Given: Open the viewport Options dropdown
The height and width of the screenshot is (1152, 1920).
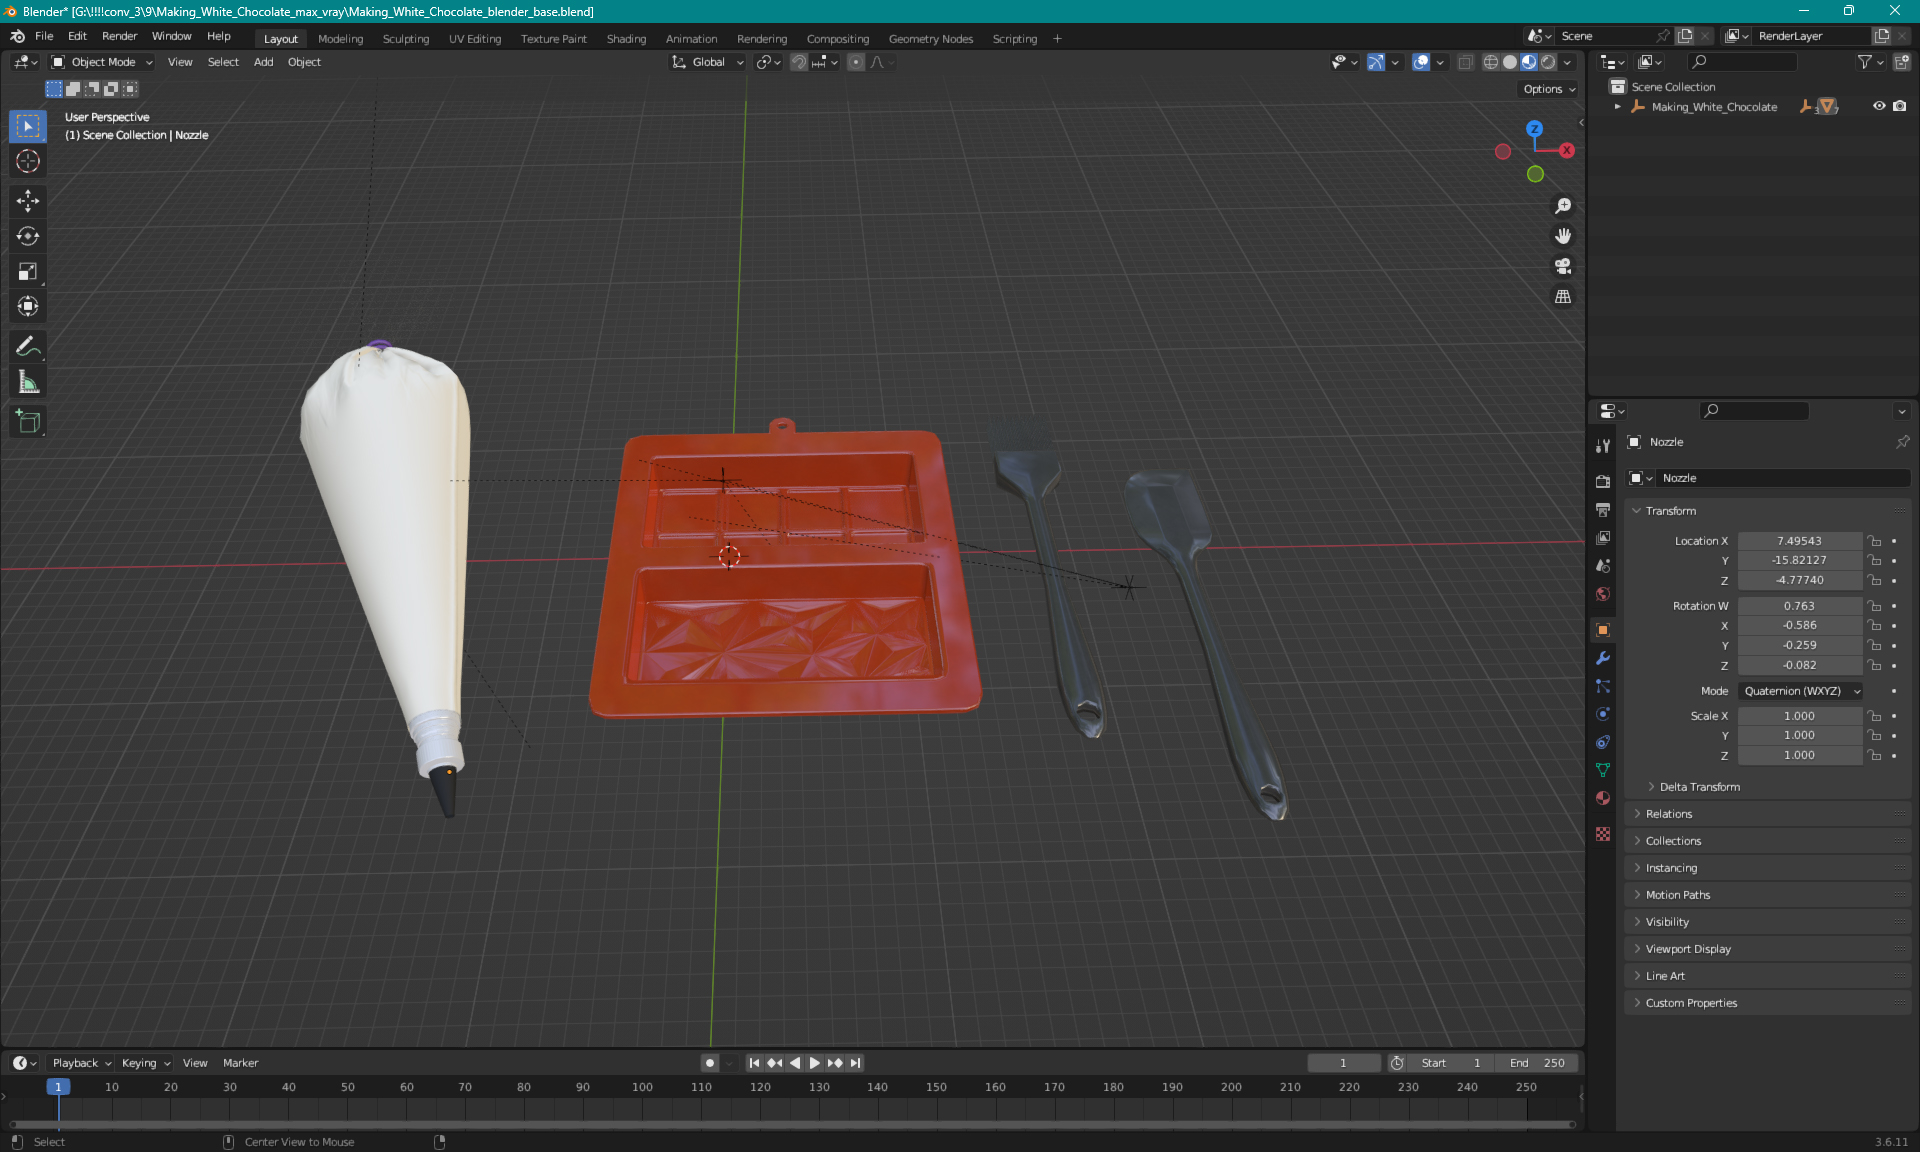Looking at the screenshot, I should pos(1549,89).
